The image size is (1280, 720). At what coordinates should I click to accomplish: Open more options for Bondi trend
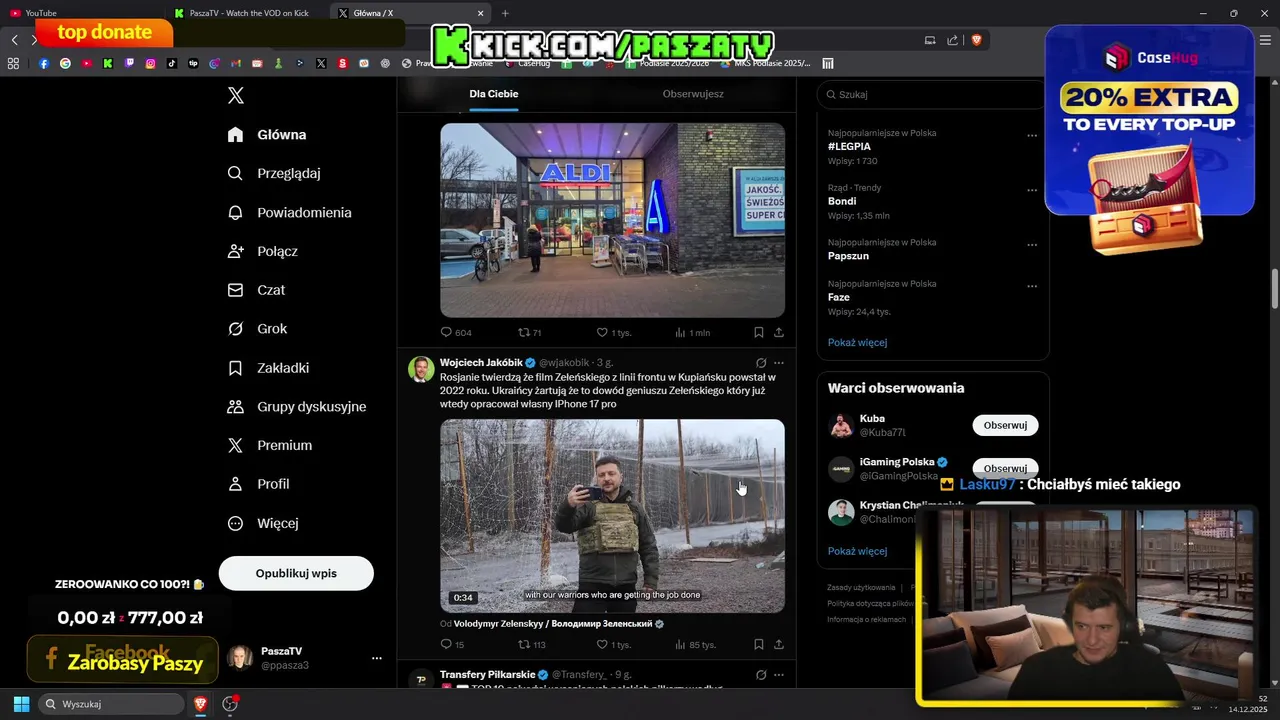tap(1032, 190)
